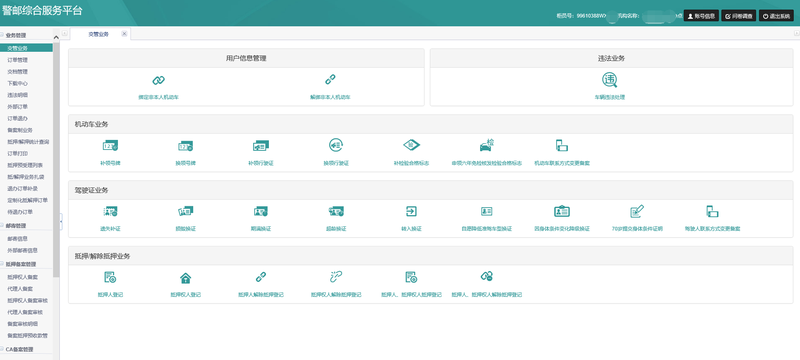This screenshot has height=360, width=800.
Task: Click the 账号信息 button
Action: click(x=702, y=16)
